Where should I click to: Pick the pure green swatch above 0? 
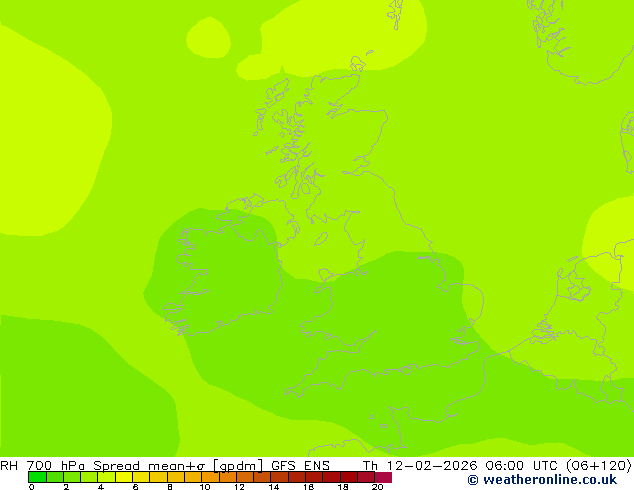click(37, 477)
